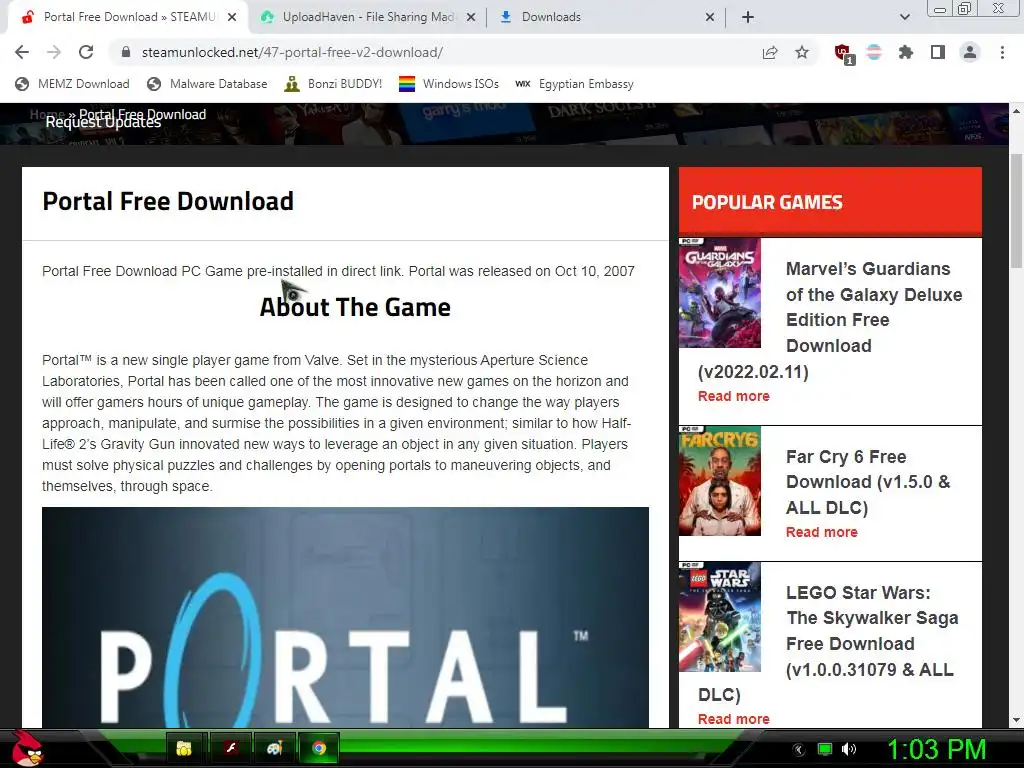Click the page vertical scrollbar thumb
The width and height of the screenshot is (1024, 768).
coord(1016,210)
